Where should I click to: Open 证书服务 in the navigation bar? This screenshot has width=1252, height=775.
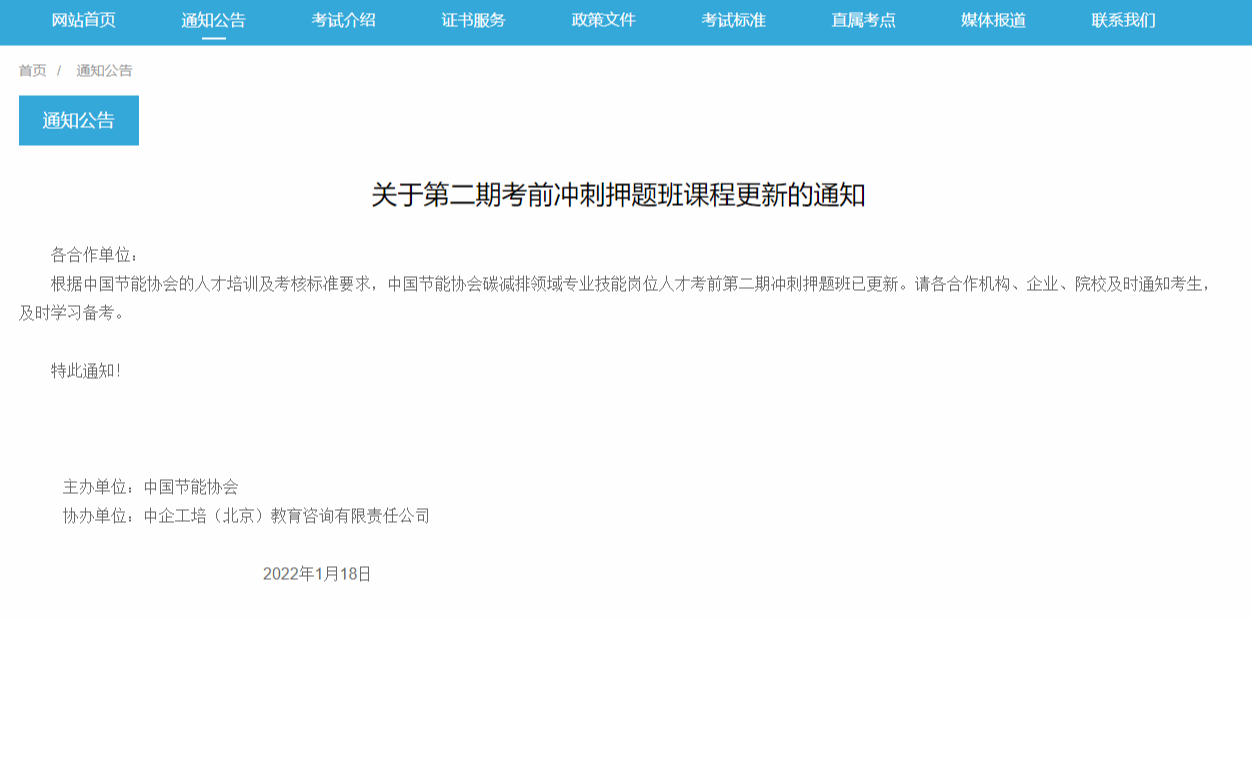point(474,20)
